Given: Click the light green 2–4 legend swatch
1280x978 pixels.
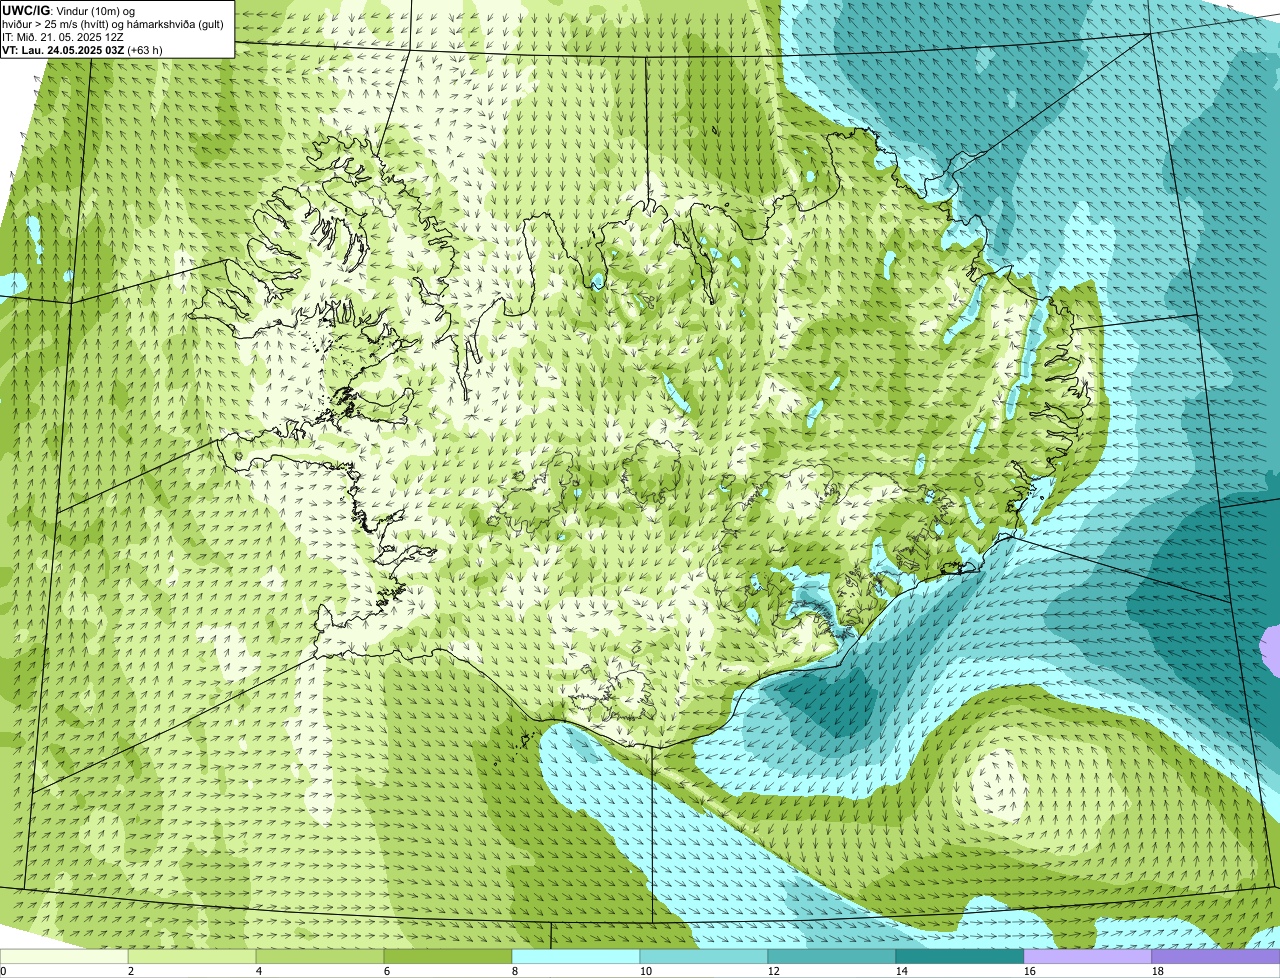Looking at the screenshot, I should coord(192,957).
